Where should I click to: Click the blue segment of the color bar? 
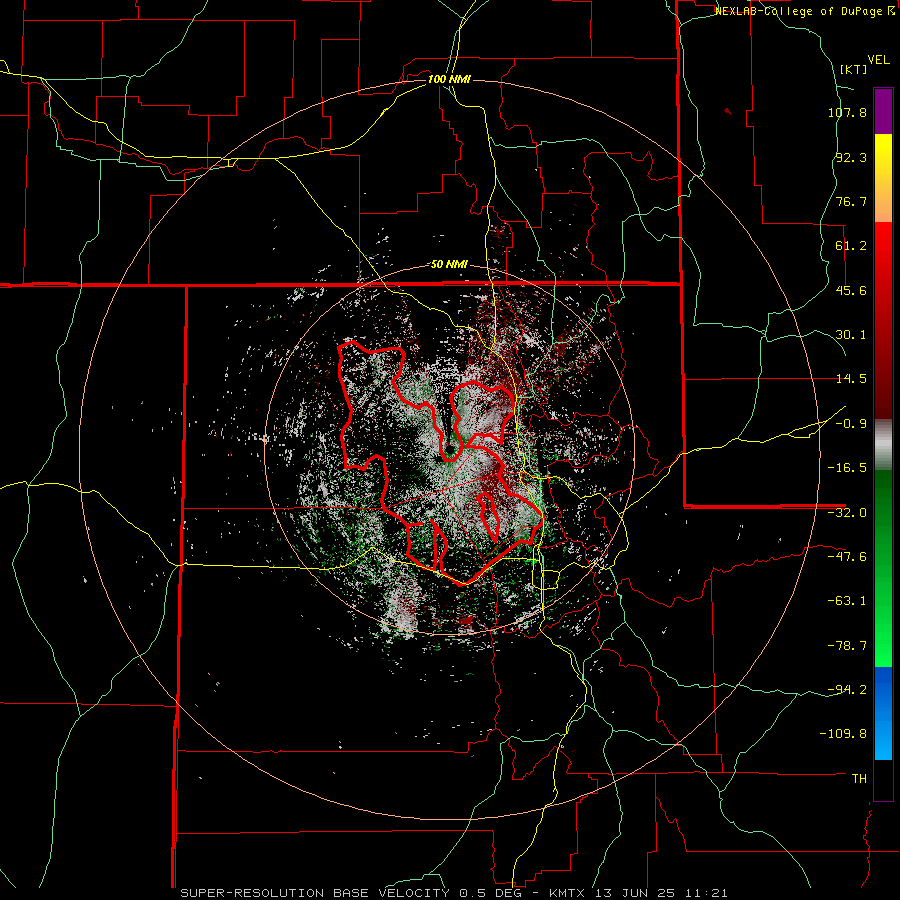click(883, 713)
